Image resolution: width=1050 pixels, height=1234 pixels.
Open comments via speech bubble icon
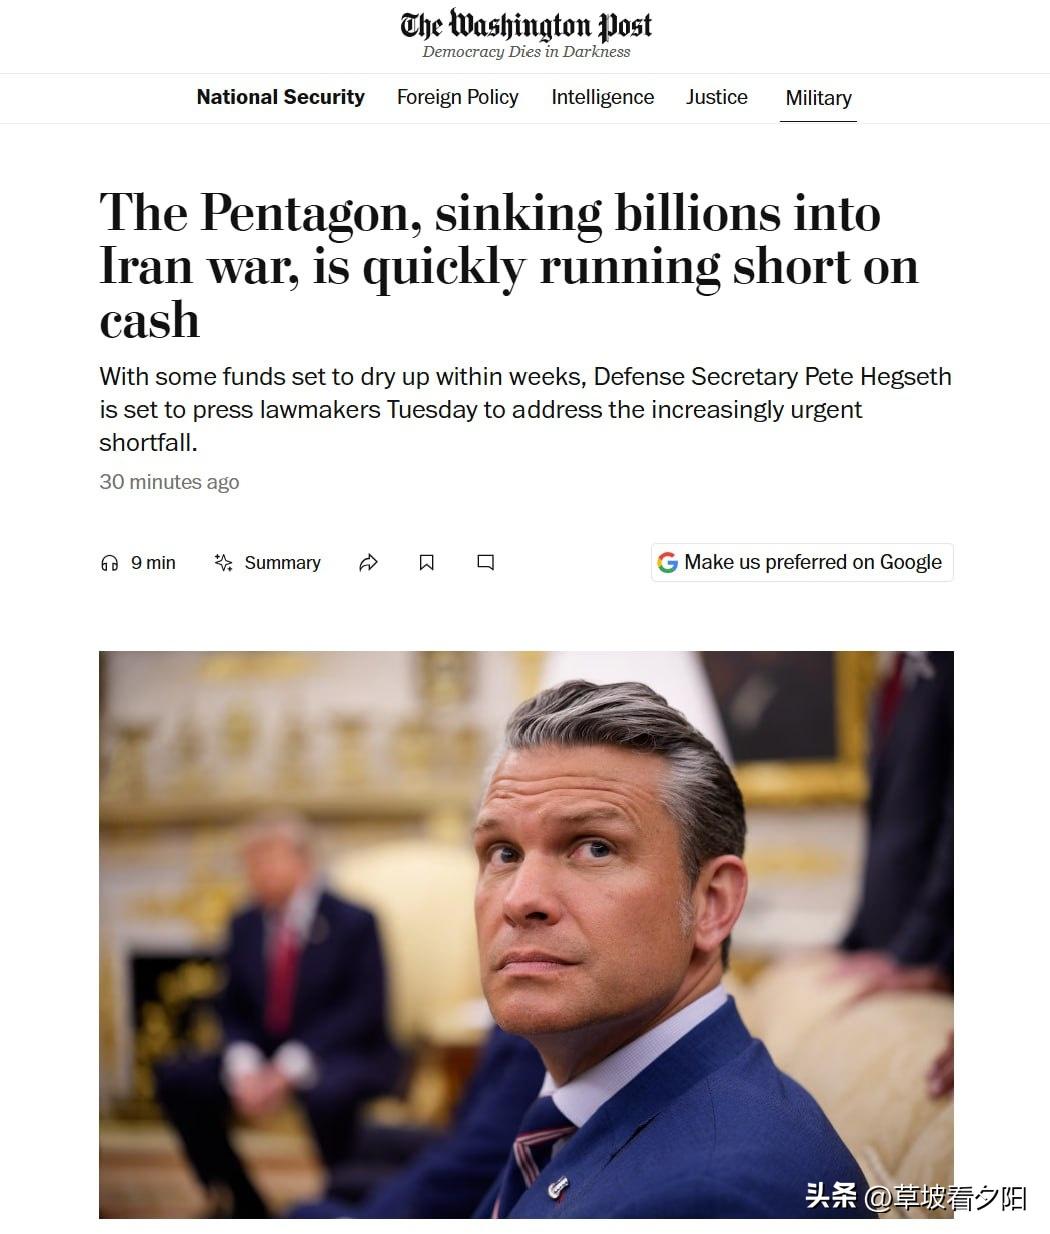pyautogui.click(x=486, y=563)
